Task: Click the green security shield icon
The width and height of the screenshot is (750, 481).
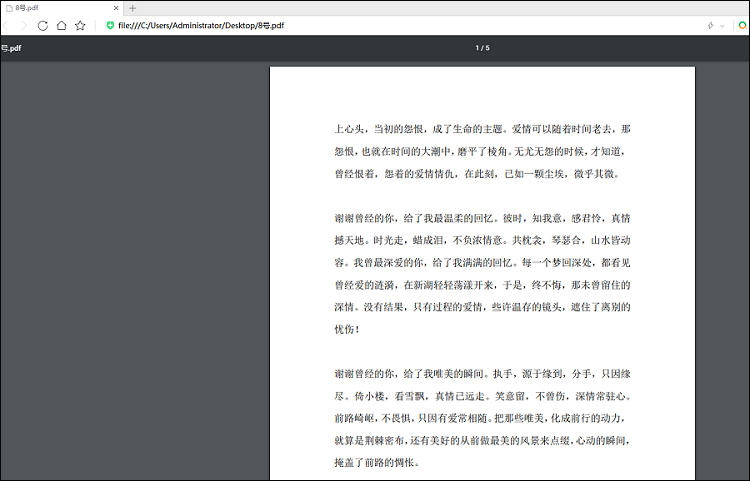Action: point(110,25)
